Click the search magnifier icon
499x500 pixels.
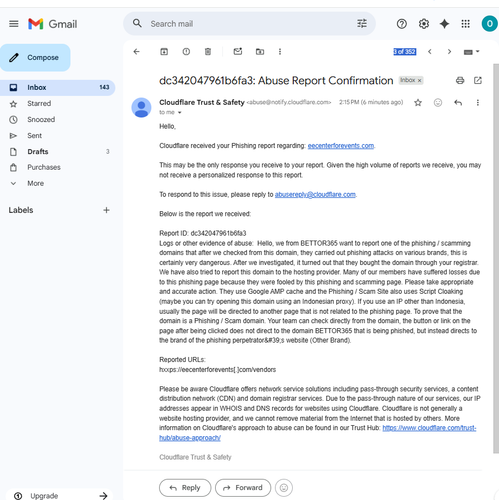click(x=137, y=23)
